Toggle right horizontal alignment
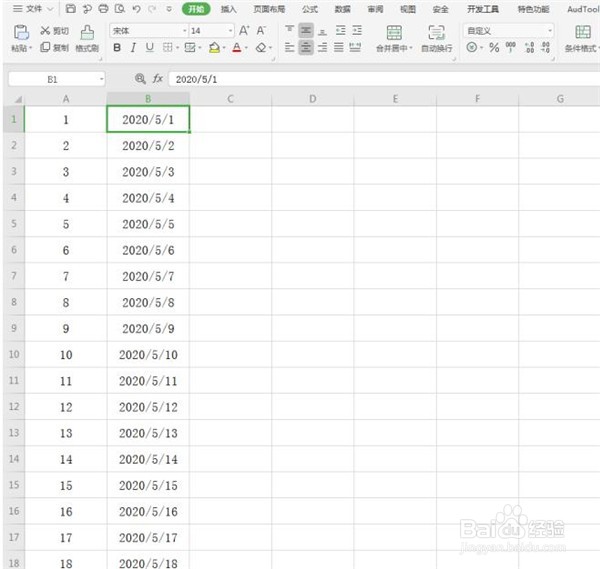600x569 pixels. coord(323,47)
